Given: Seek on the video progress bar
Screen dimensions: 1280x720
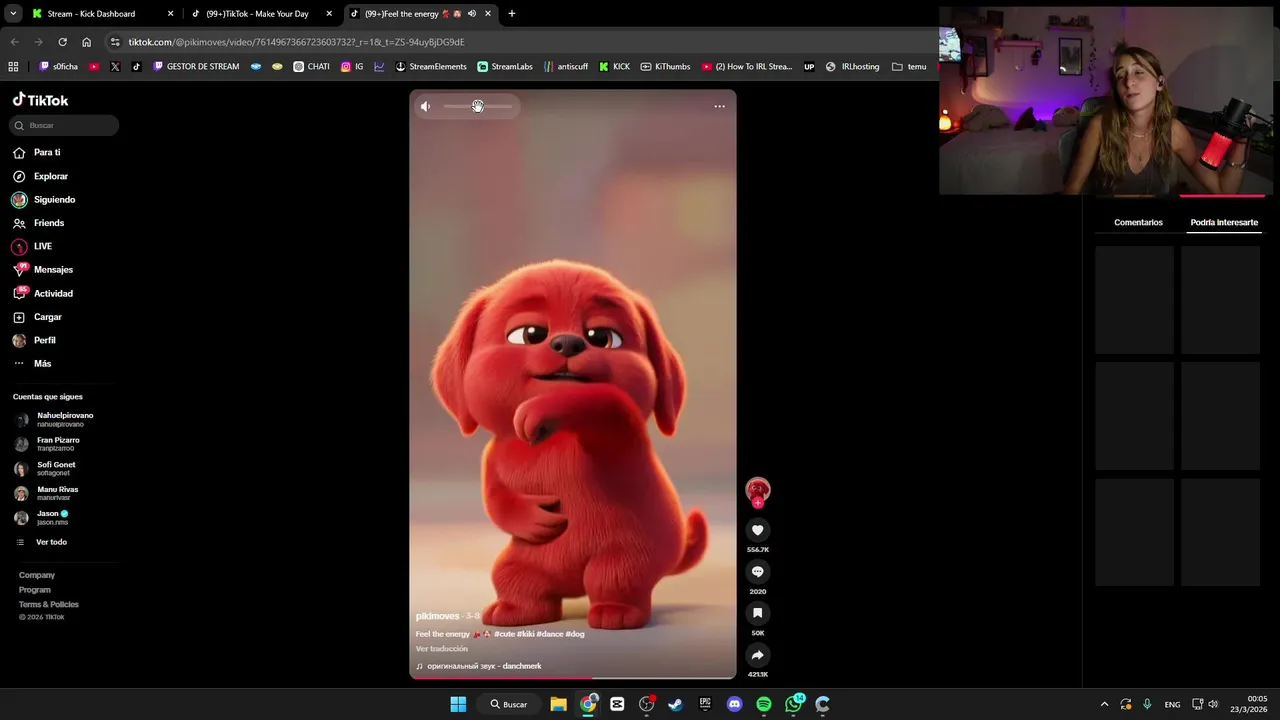Looking at the screenshot, I should click(573, 678).
